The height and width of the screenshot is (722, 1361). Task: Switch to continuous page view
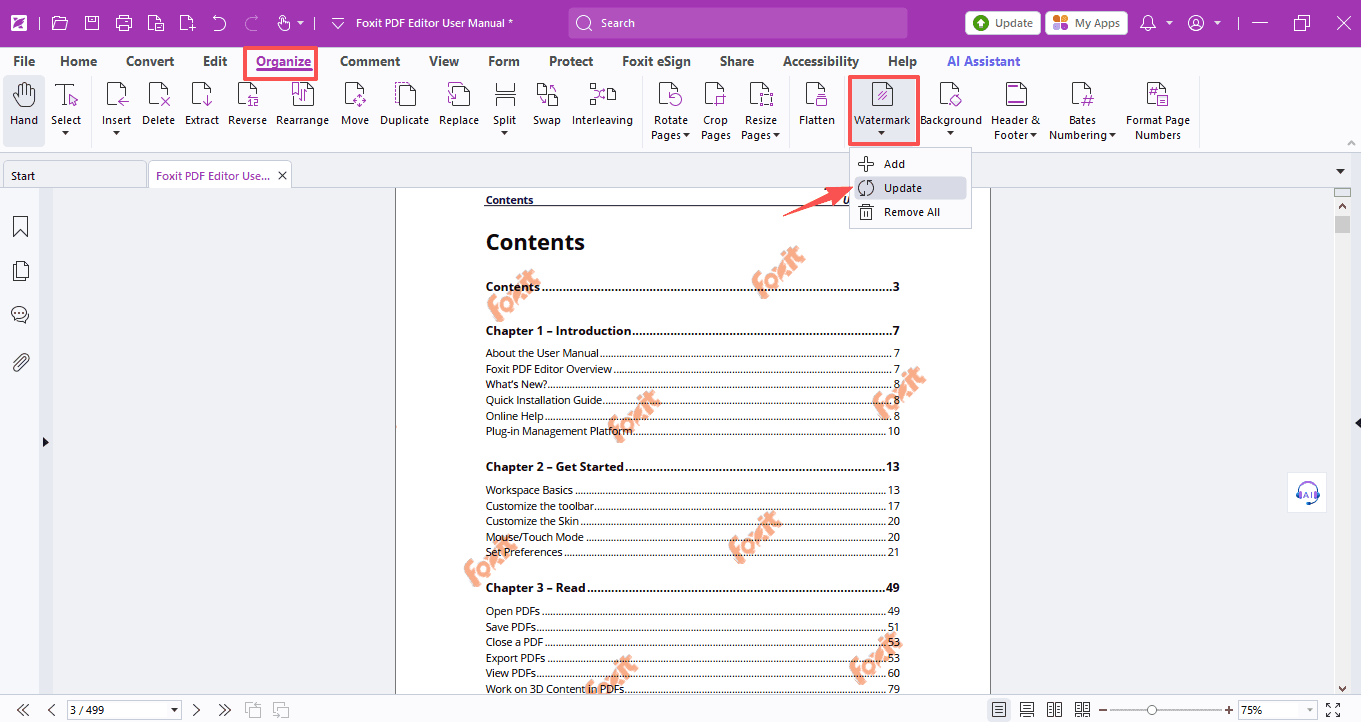tap(1027, 710)
